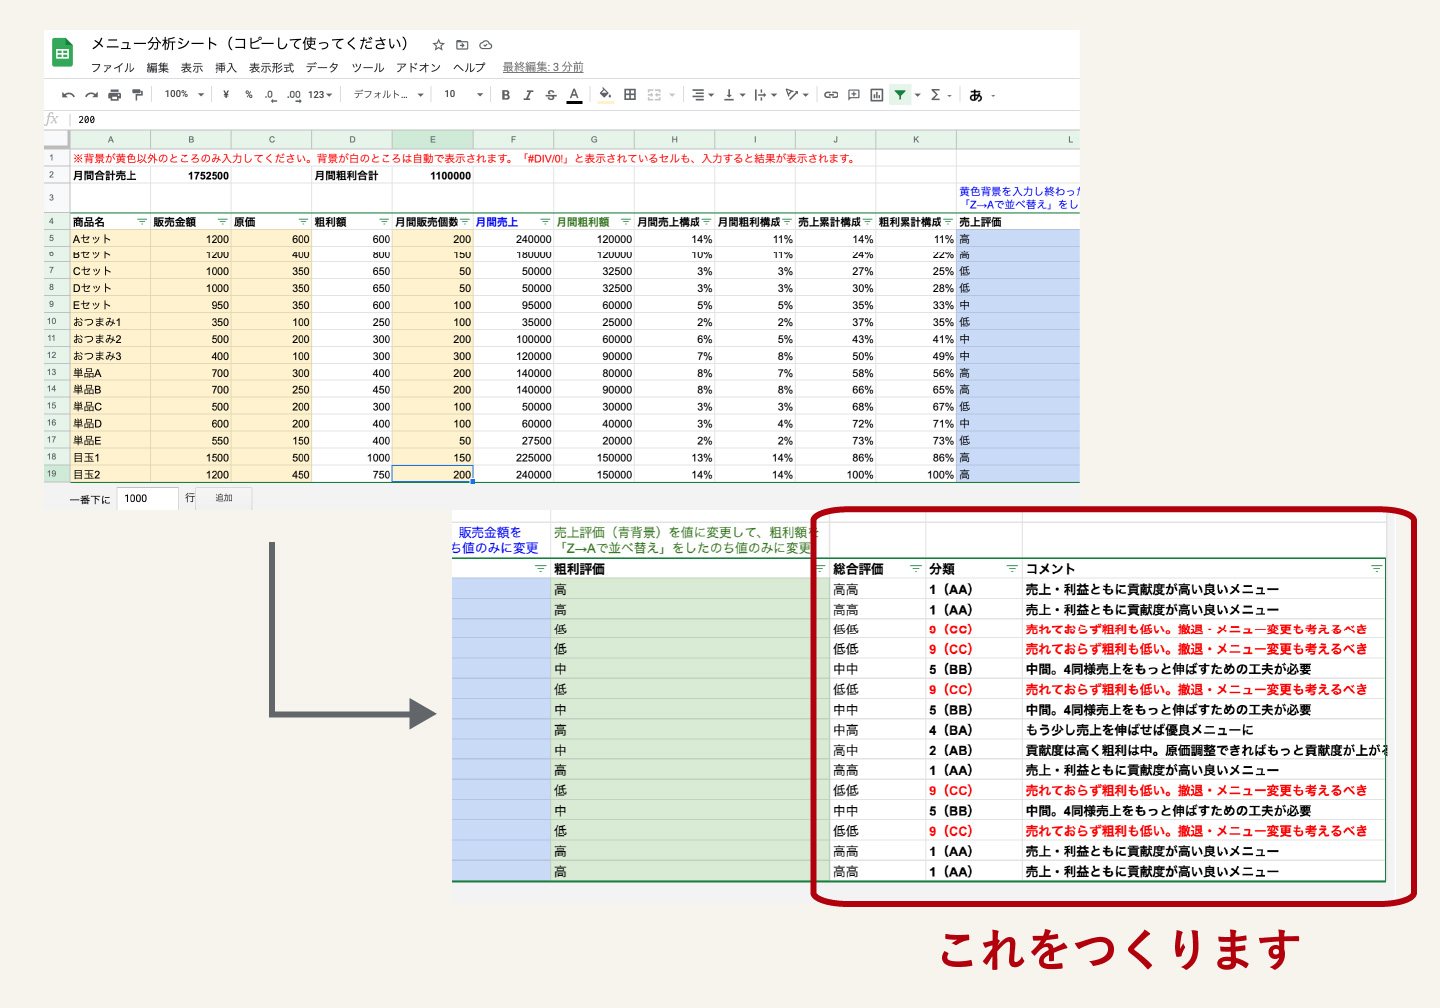Toggle italic formatting

528,95
